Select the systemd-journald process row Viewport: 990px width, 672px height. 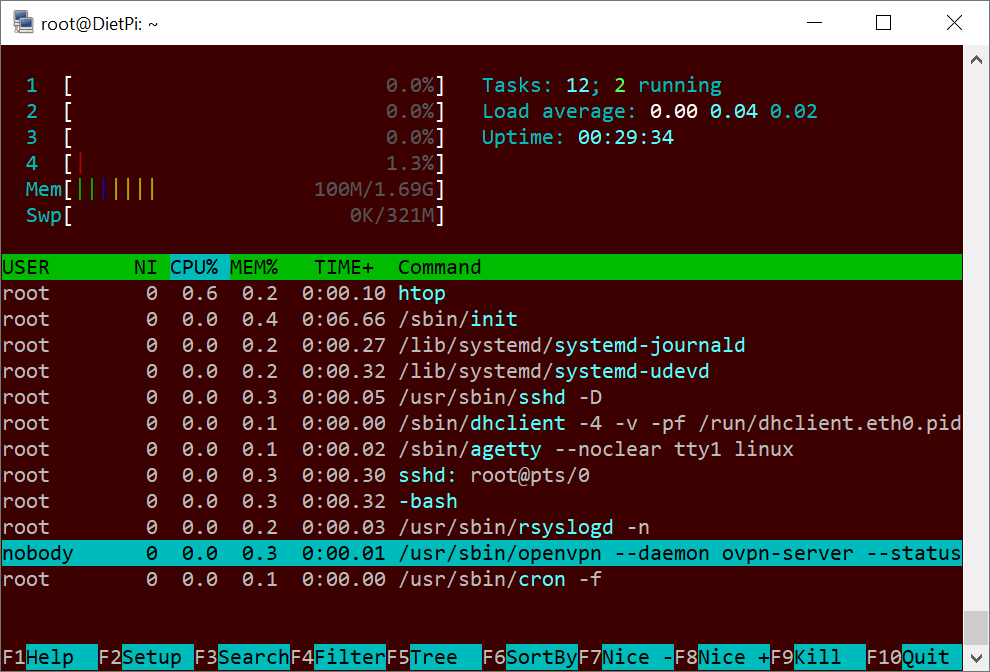482,345
